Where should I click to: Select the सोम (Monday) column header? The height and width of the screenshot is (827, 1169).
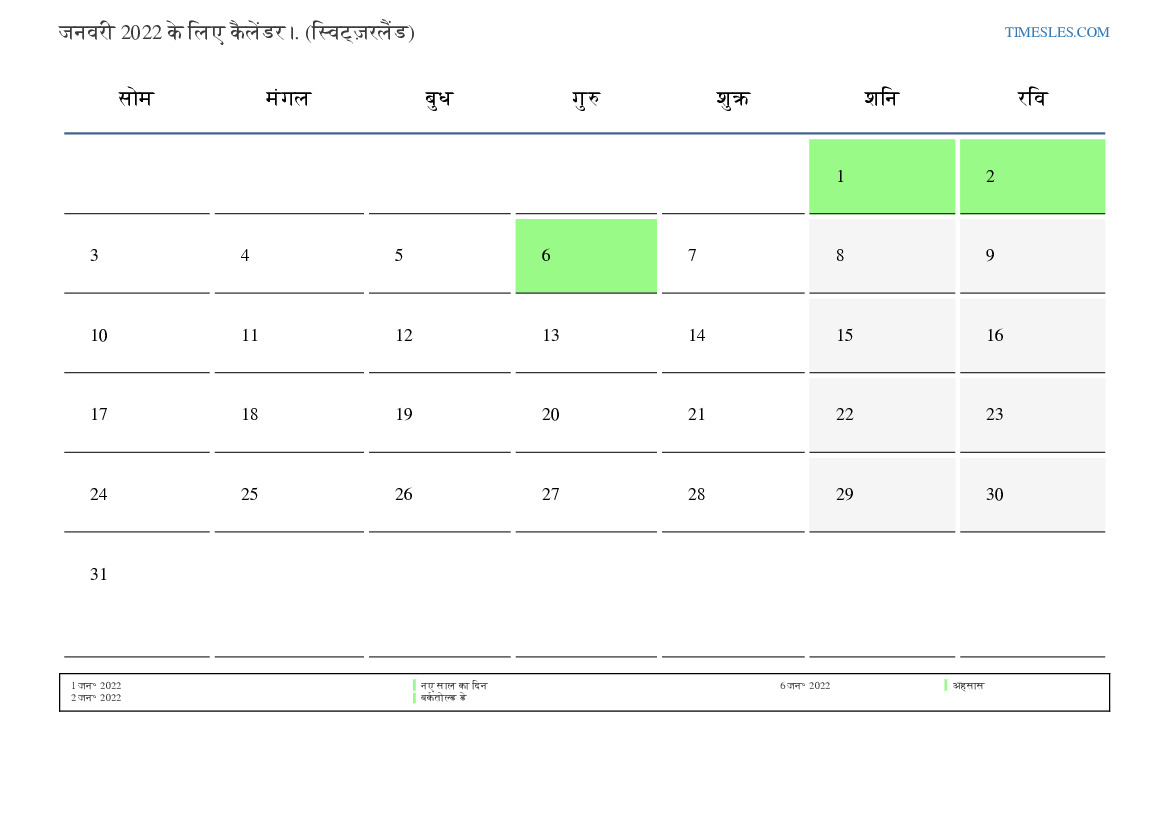[136, 99]
